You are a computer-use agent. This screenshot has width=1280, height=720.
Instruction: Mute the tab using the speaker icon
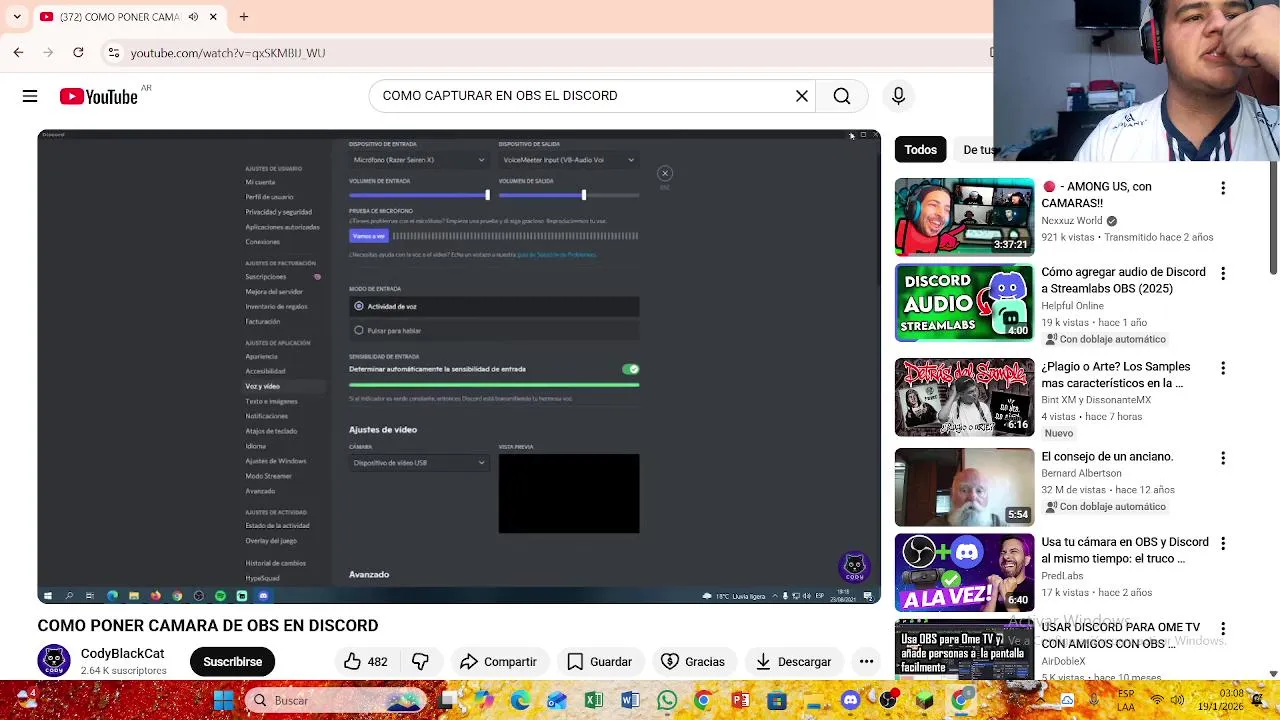193,17
